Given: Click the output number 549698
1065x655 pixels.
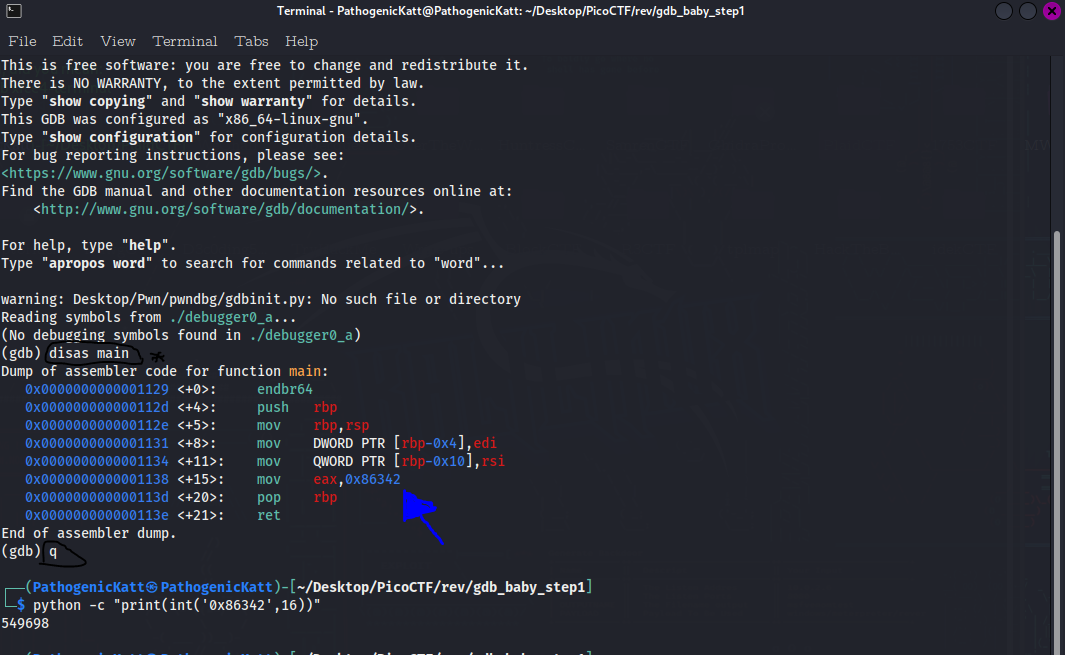Looking at the screenshot, I should coord(25,623).
